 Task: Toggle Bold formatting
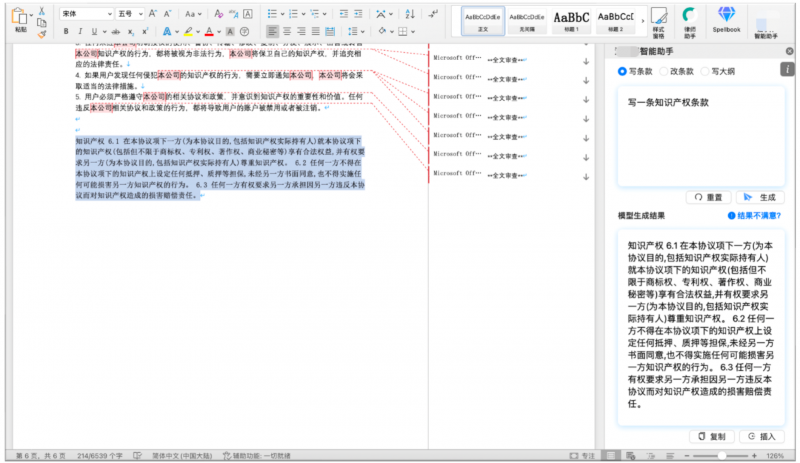click(x=66, y=32)
